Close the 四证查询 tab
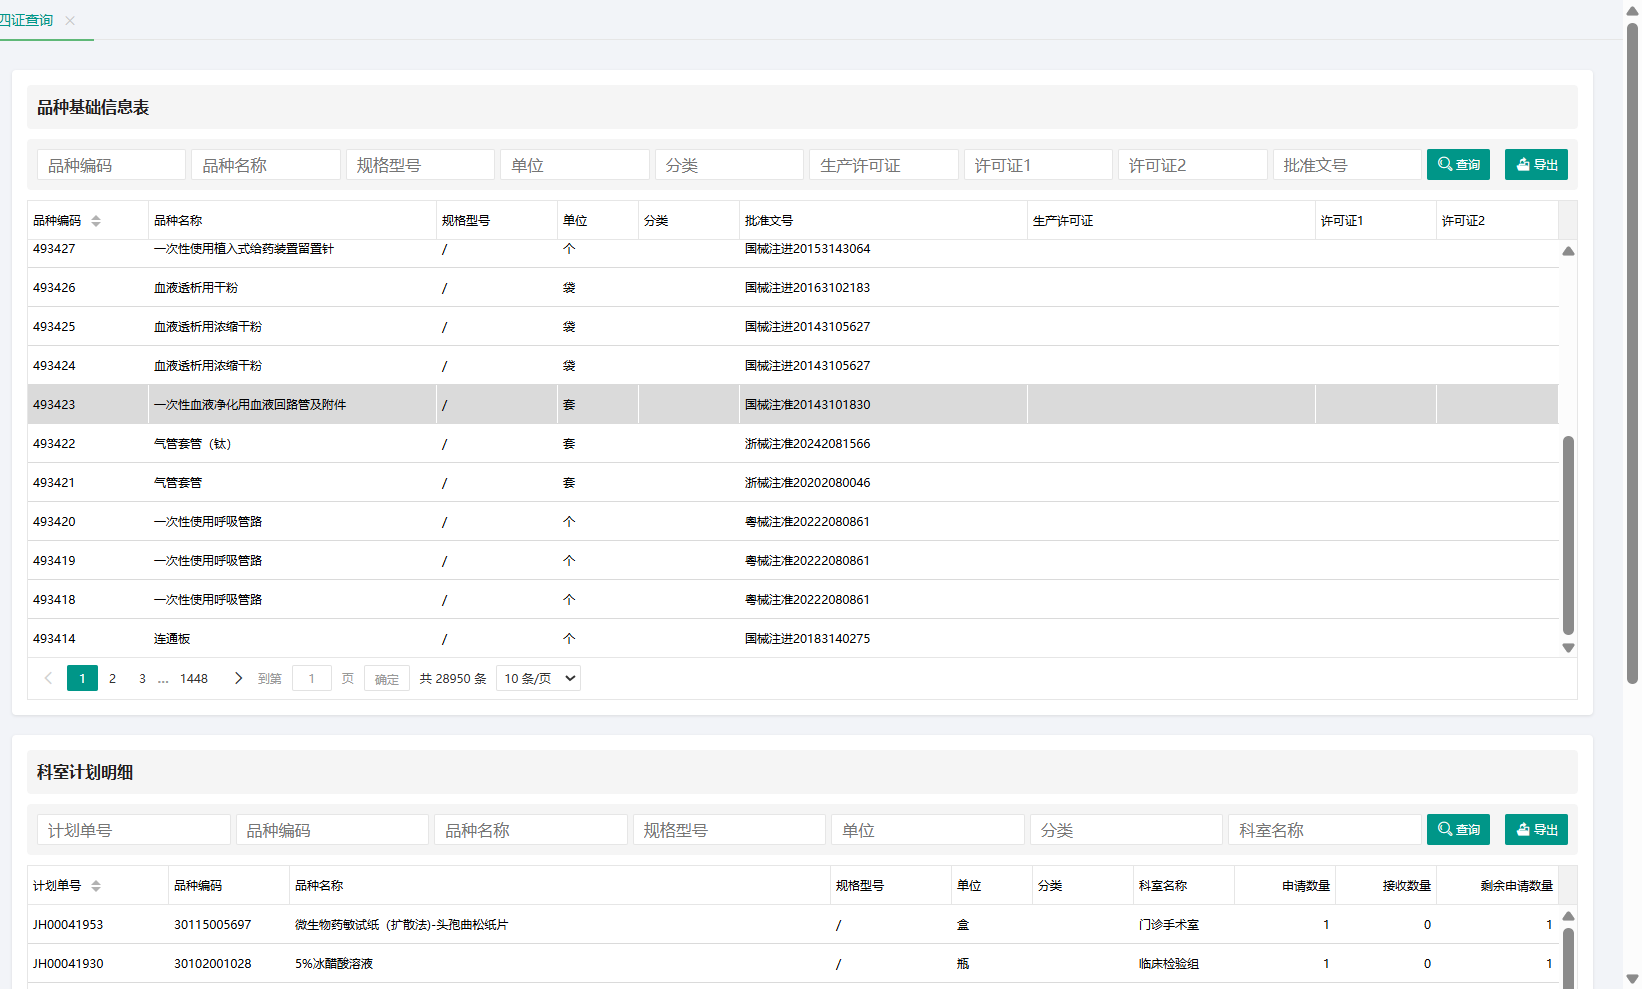1642x989 pixels. click(70, 21)
